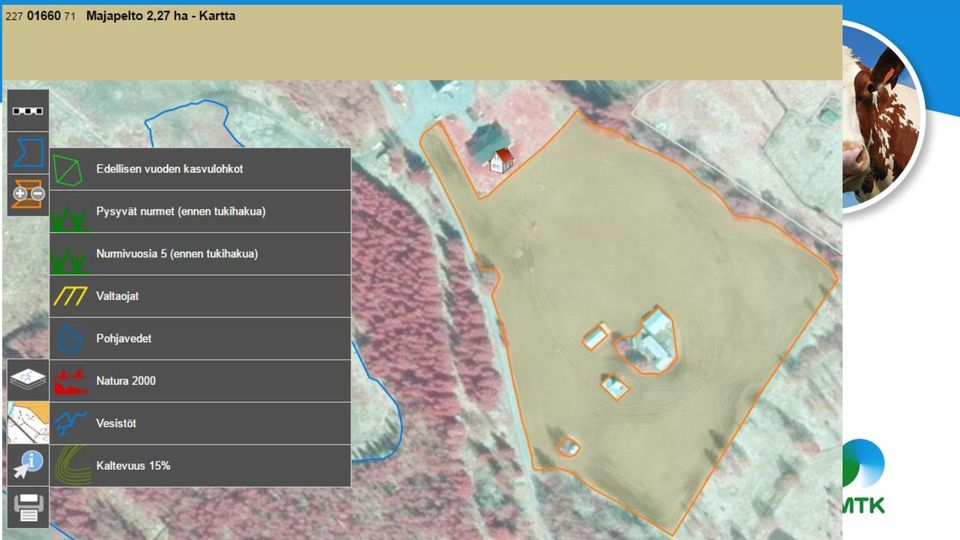
Task: Toggle Pysyvät nurmet (ennen tukihakua) layer
Action: coord(200,211)
